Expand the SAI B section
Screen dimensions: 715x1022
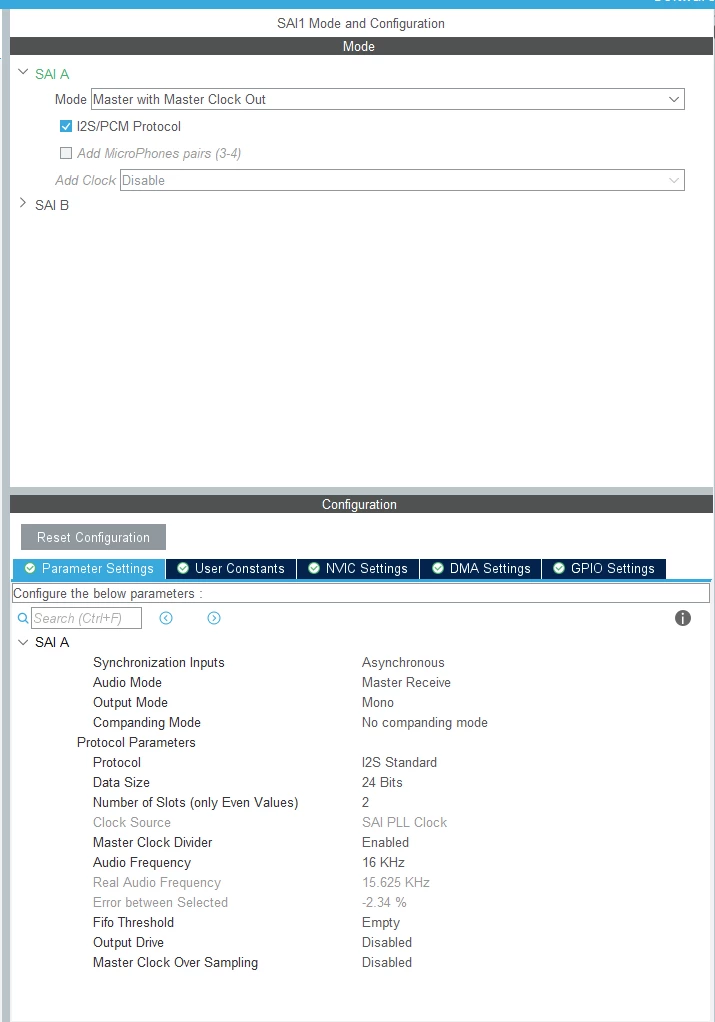click(x=23, y=204)
